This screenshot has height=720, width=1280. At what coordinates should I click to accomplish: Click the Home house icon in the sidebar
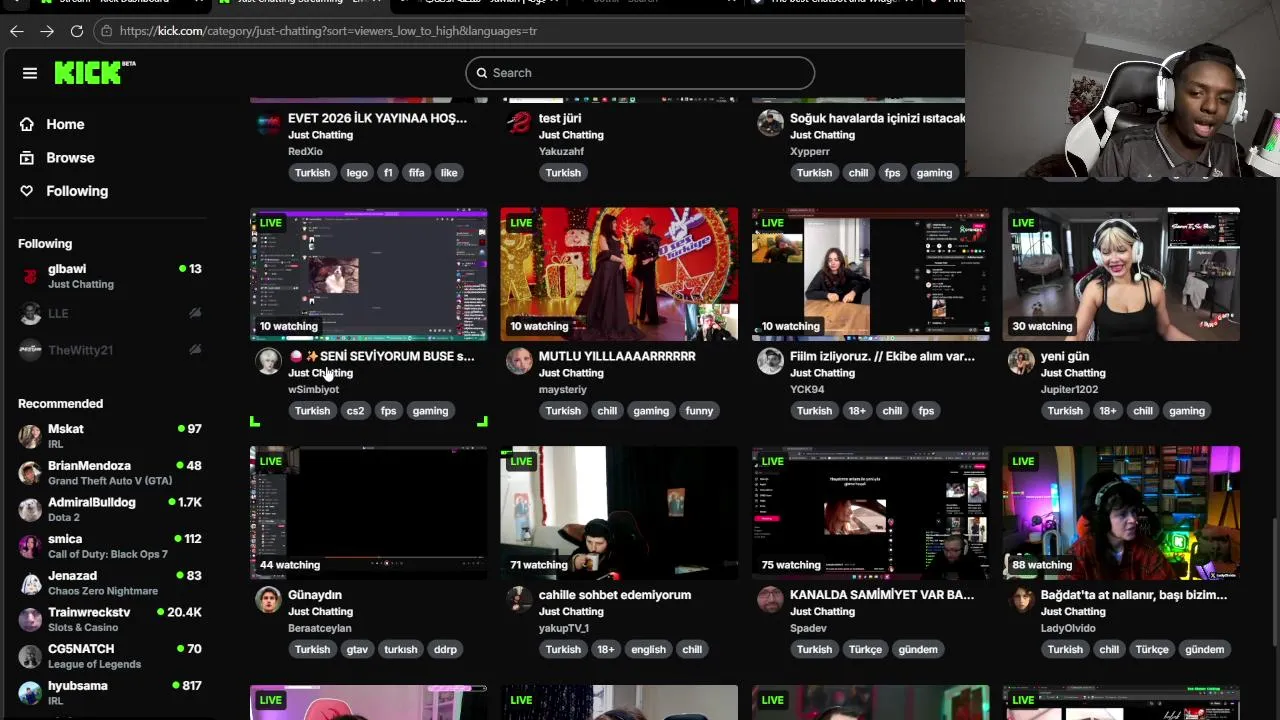tap(27, 124)
